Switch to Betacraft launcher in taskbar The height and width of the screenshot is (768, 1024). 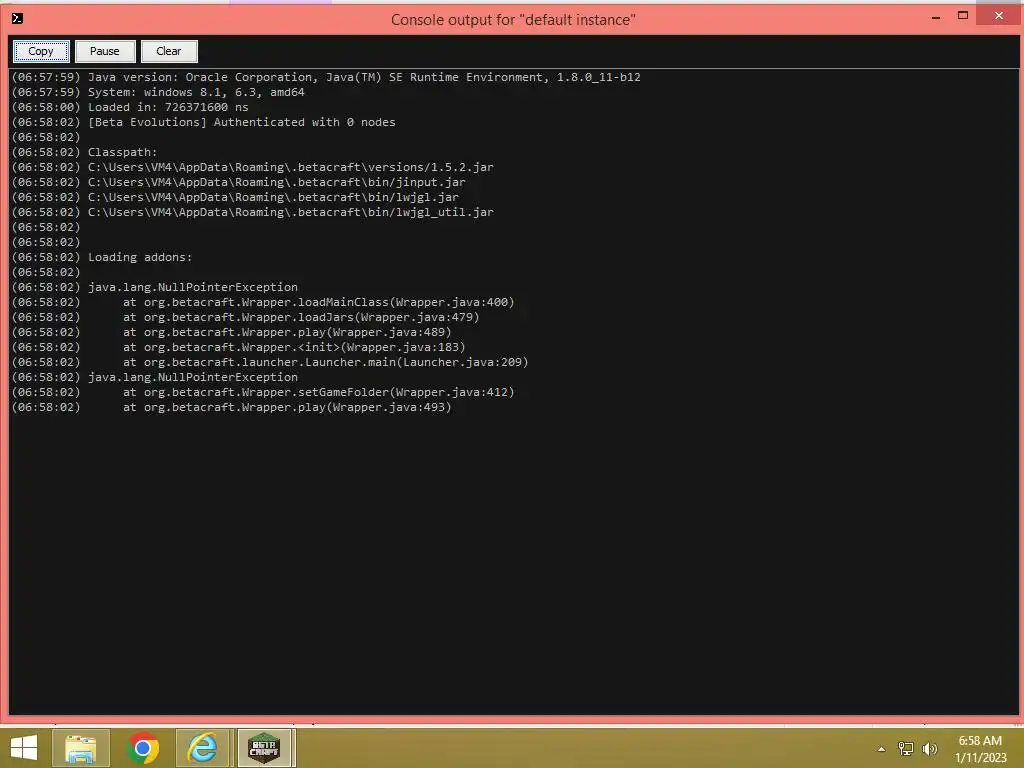[x=265, y=748]
